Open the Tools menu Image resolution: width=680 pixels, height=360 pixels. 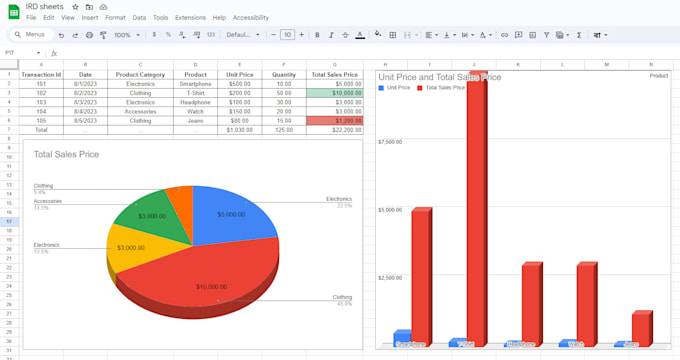tap(160, 18)
